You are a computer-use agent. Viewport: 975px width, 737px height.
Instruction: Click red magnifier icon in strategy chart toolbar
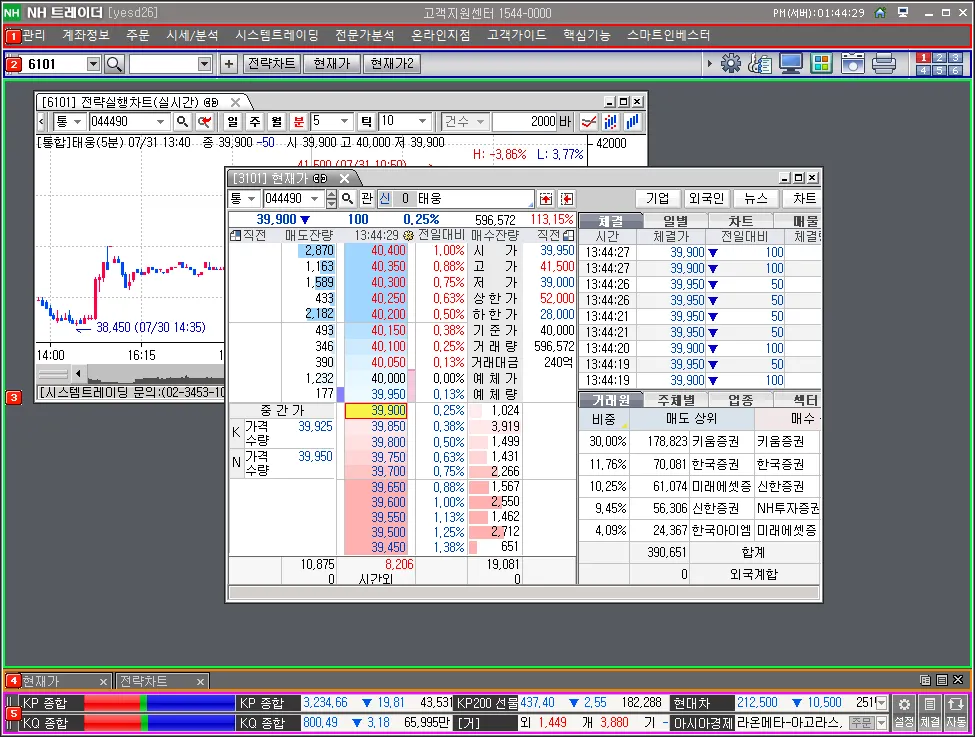pyautogui.click(x=204, y=121)
